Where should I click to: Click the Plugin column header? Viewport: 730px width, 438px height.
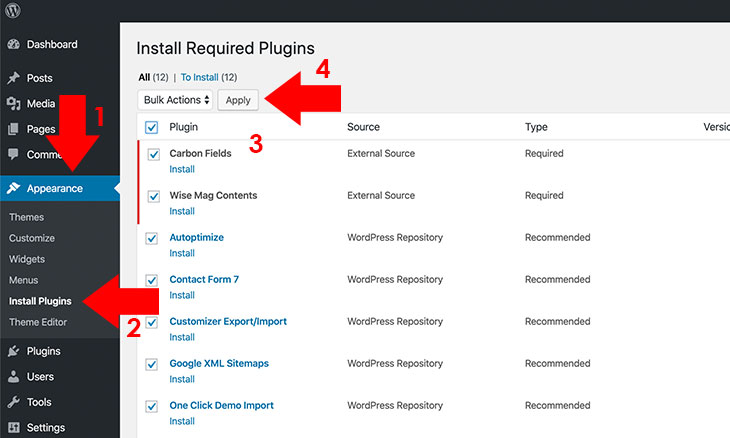[x=183, y=127]
